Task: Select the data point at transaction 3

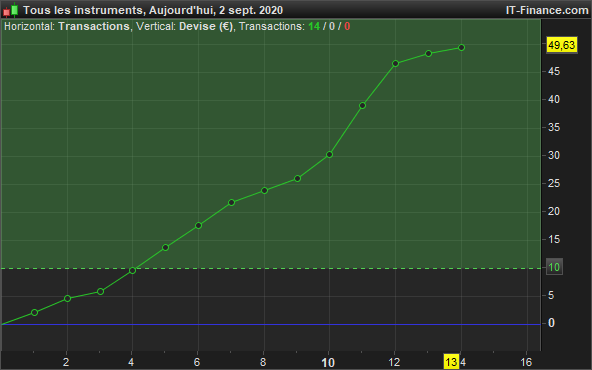Action: pyautogui.click(x=100, y=291)
